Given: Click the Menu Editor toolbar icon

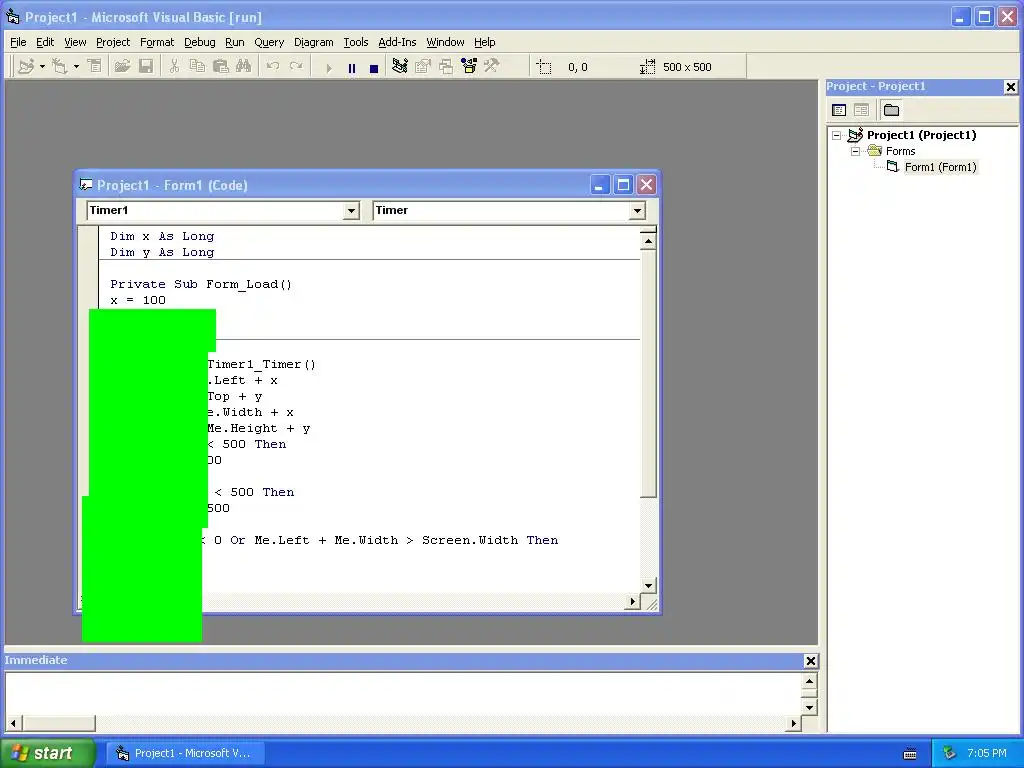Looking at the screenshot, I should coord(95,67).
